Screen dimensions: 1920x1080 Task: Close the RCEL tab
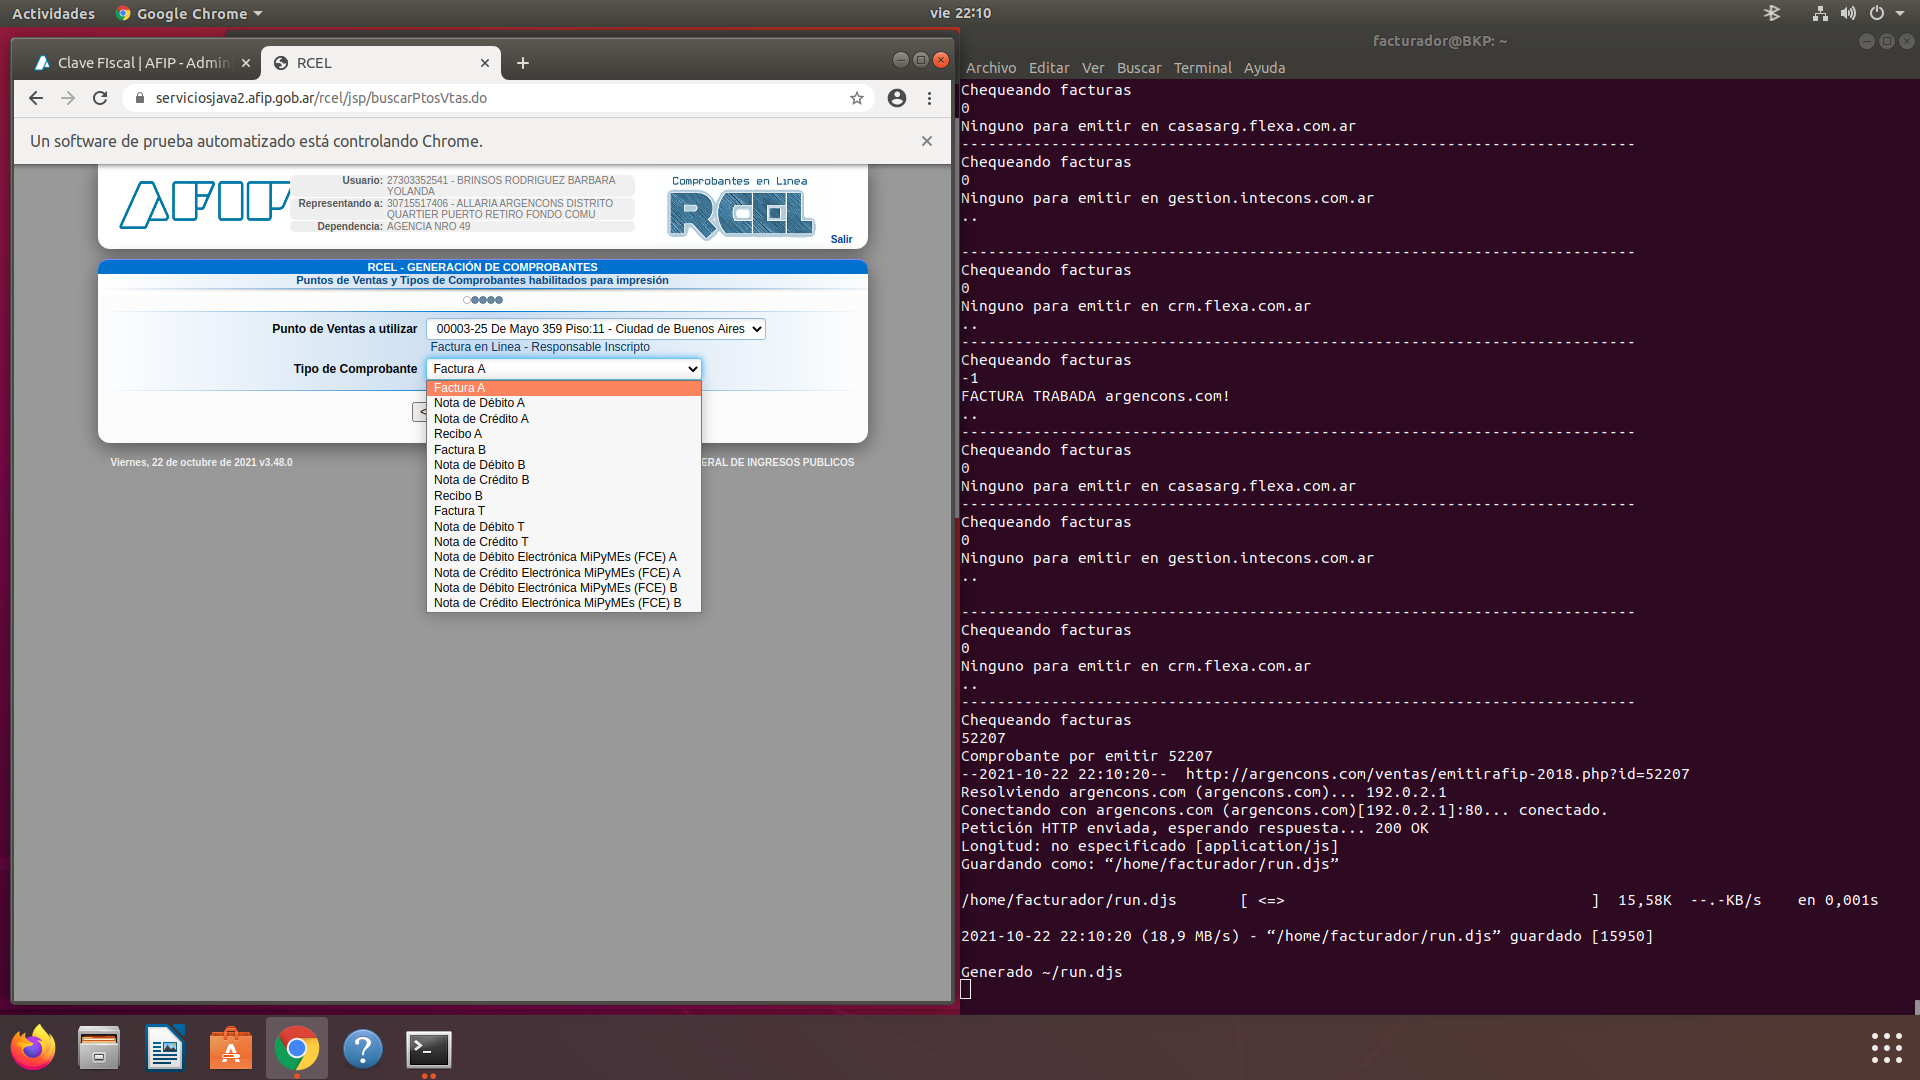pos(485,63)
